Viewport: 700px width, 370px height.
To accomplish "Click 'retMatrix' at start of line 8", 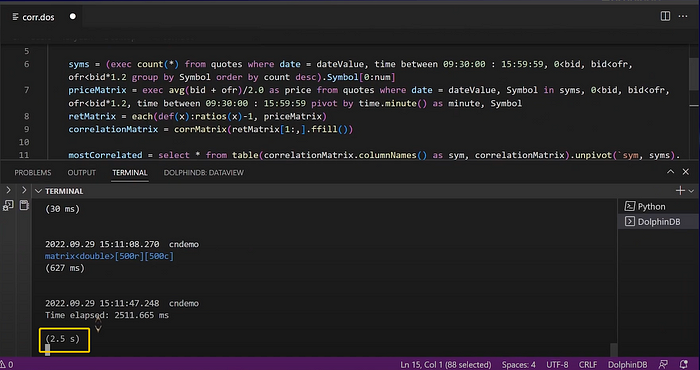I will (92, 116).
